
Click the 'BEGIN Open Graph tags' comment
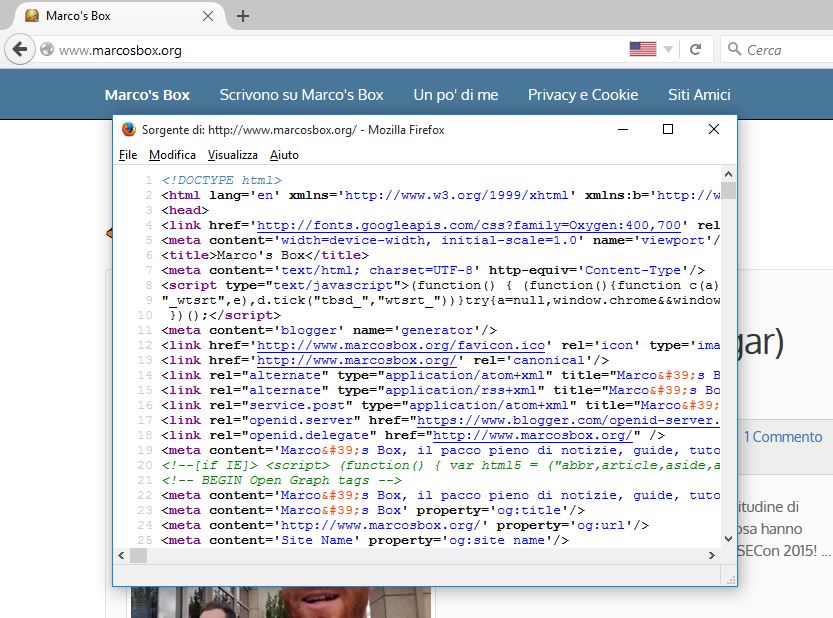[282, 480]
